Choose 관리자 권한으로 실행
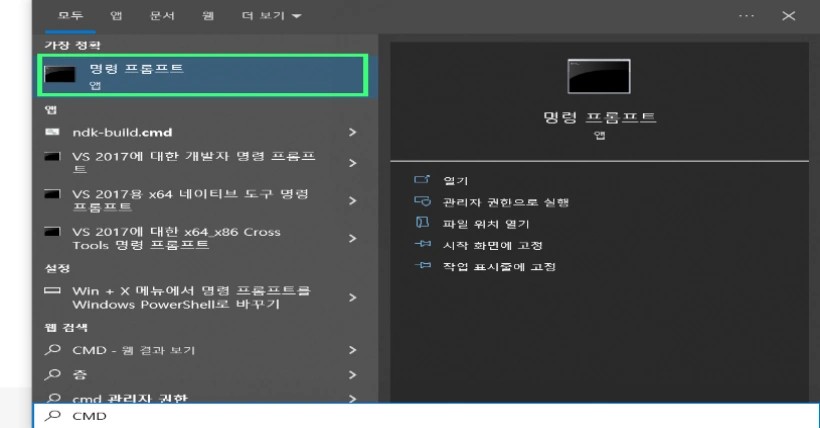The height and width of the screenshot is (428, 820). (x=506, y=202)
